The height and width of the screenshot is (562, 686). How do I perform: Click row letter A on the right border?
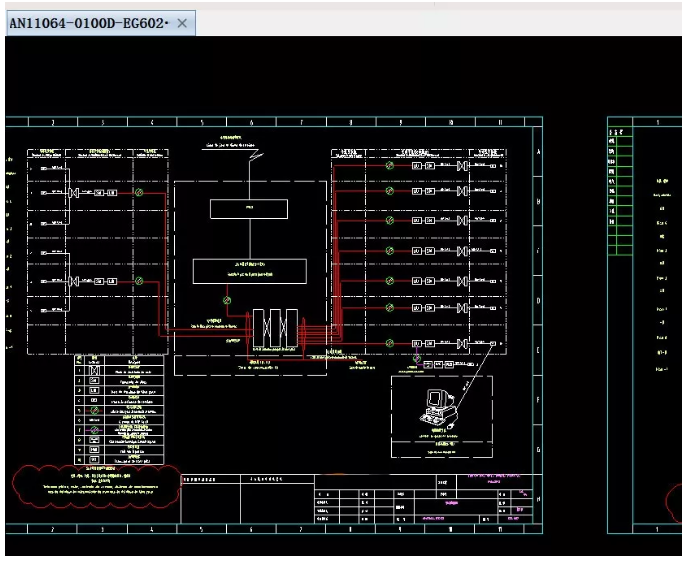[538, 152]
